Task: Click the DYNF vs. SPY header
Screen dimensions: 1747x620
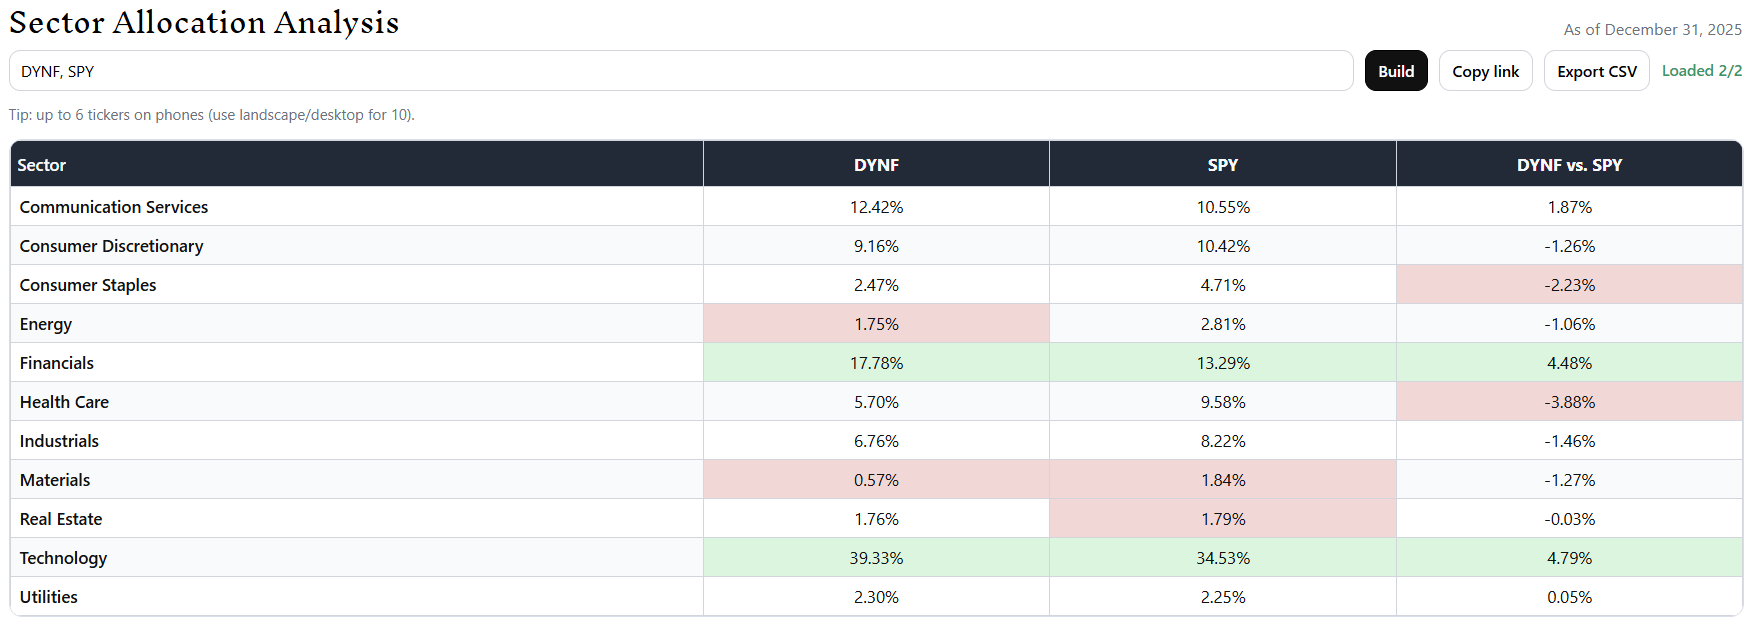Action: tap(1569, 165)
